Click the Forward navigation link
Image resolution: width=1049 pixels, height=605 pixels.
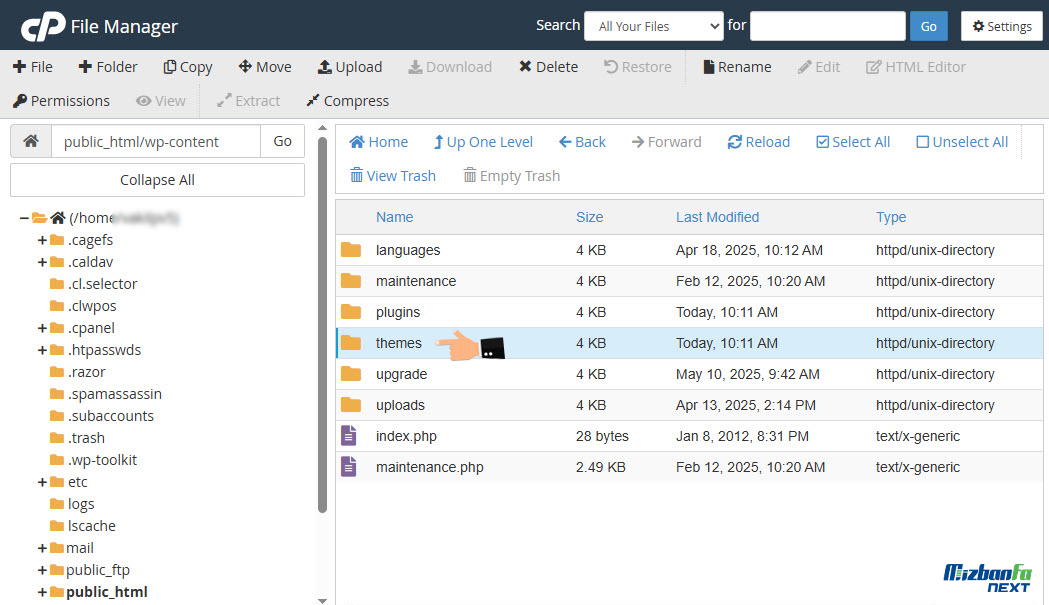pyautogui.click(x=666, y=142)
